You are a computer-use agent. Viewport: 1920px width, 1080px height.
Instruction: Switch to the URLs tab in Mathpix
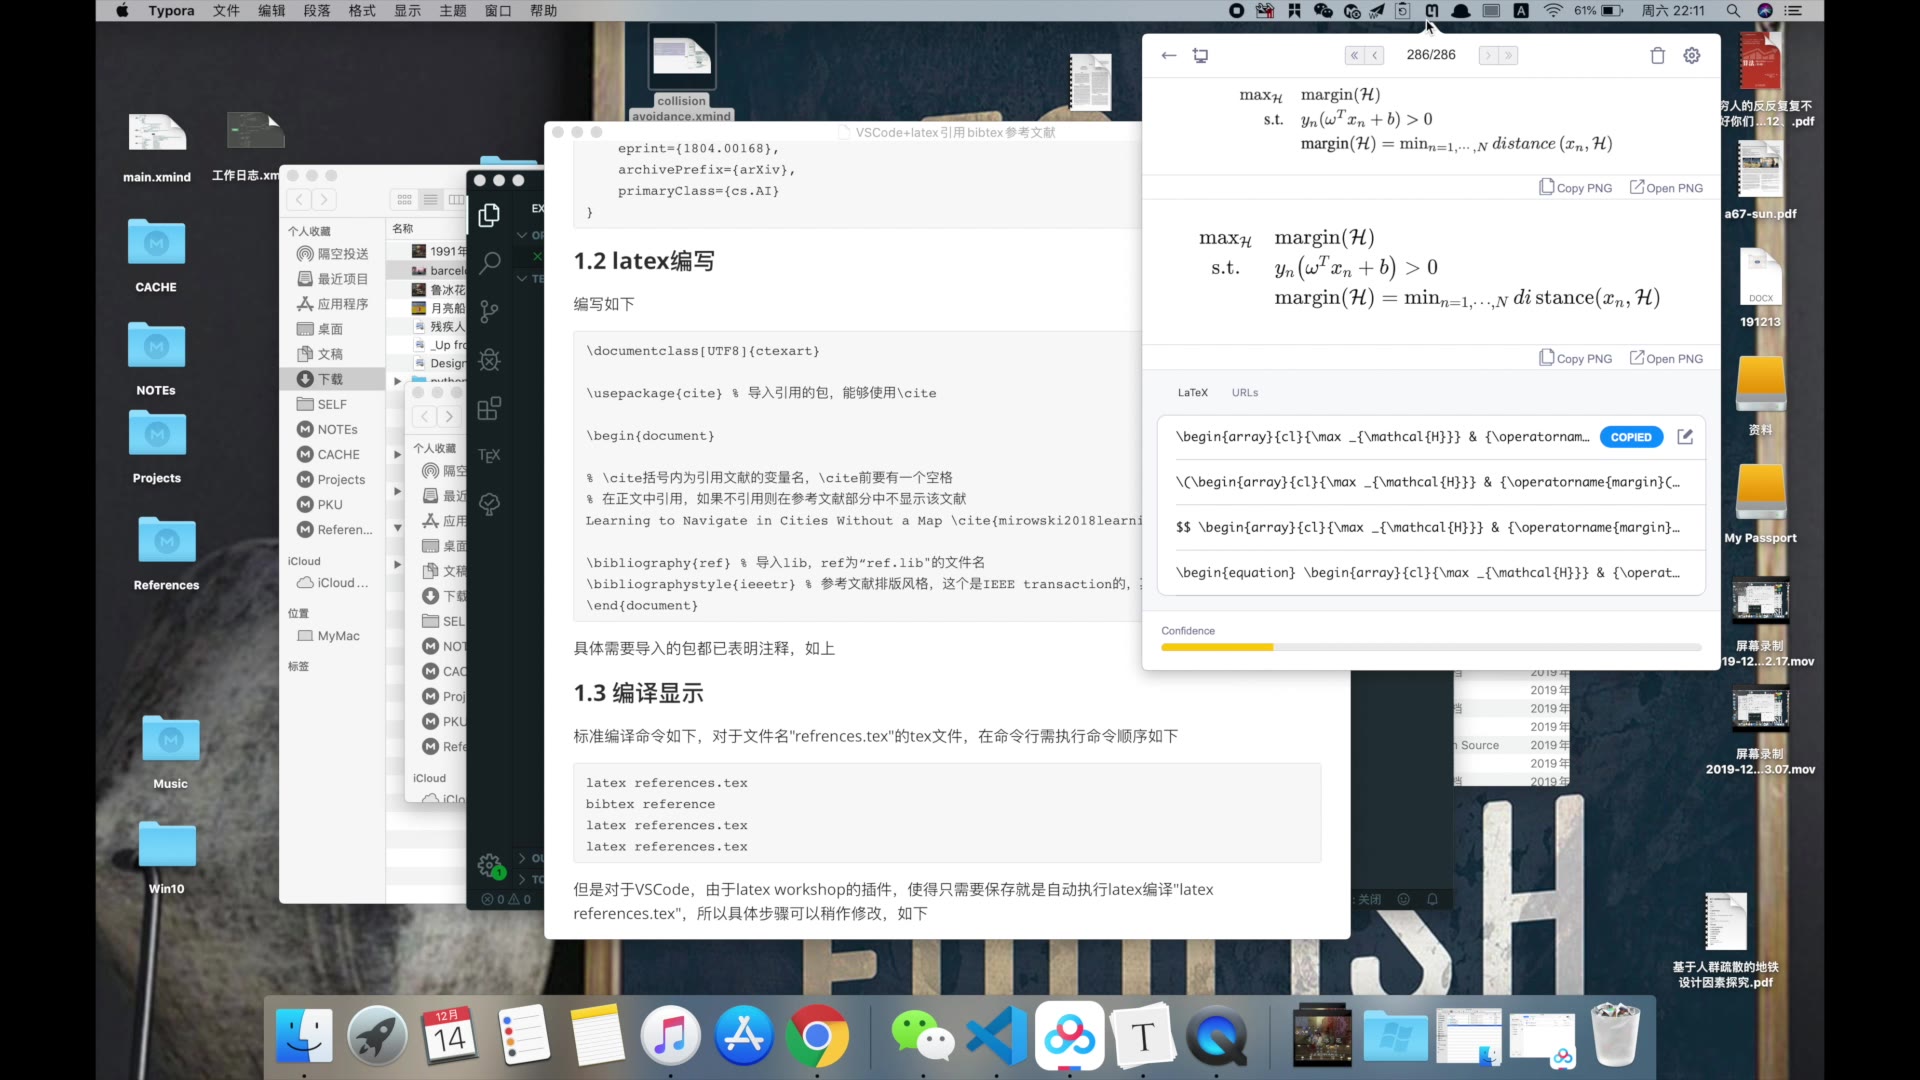coord(1244,392)
